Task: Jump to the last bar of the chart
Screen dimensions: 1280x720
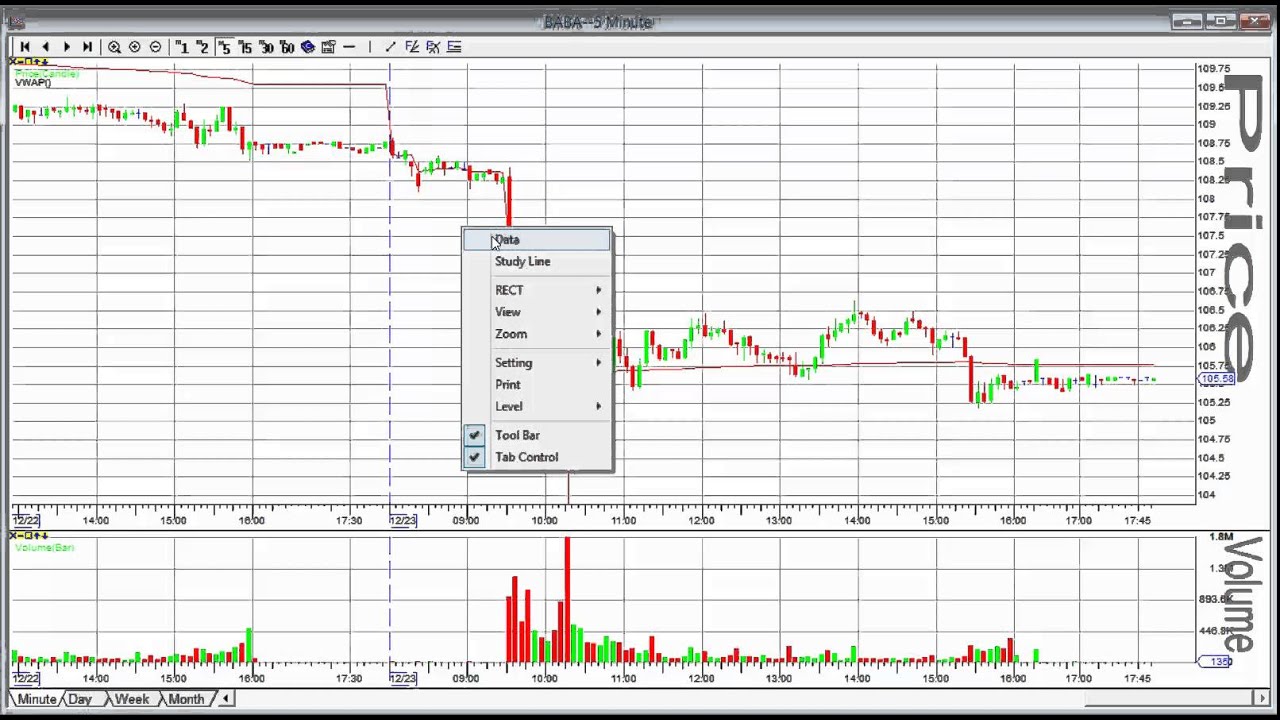Action: point(87,47)
